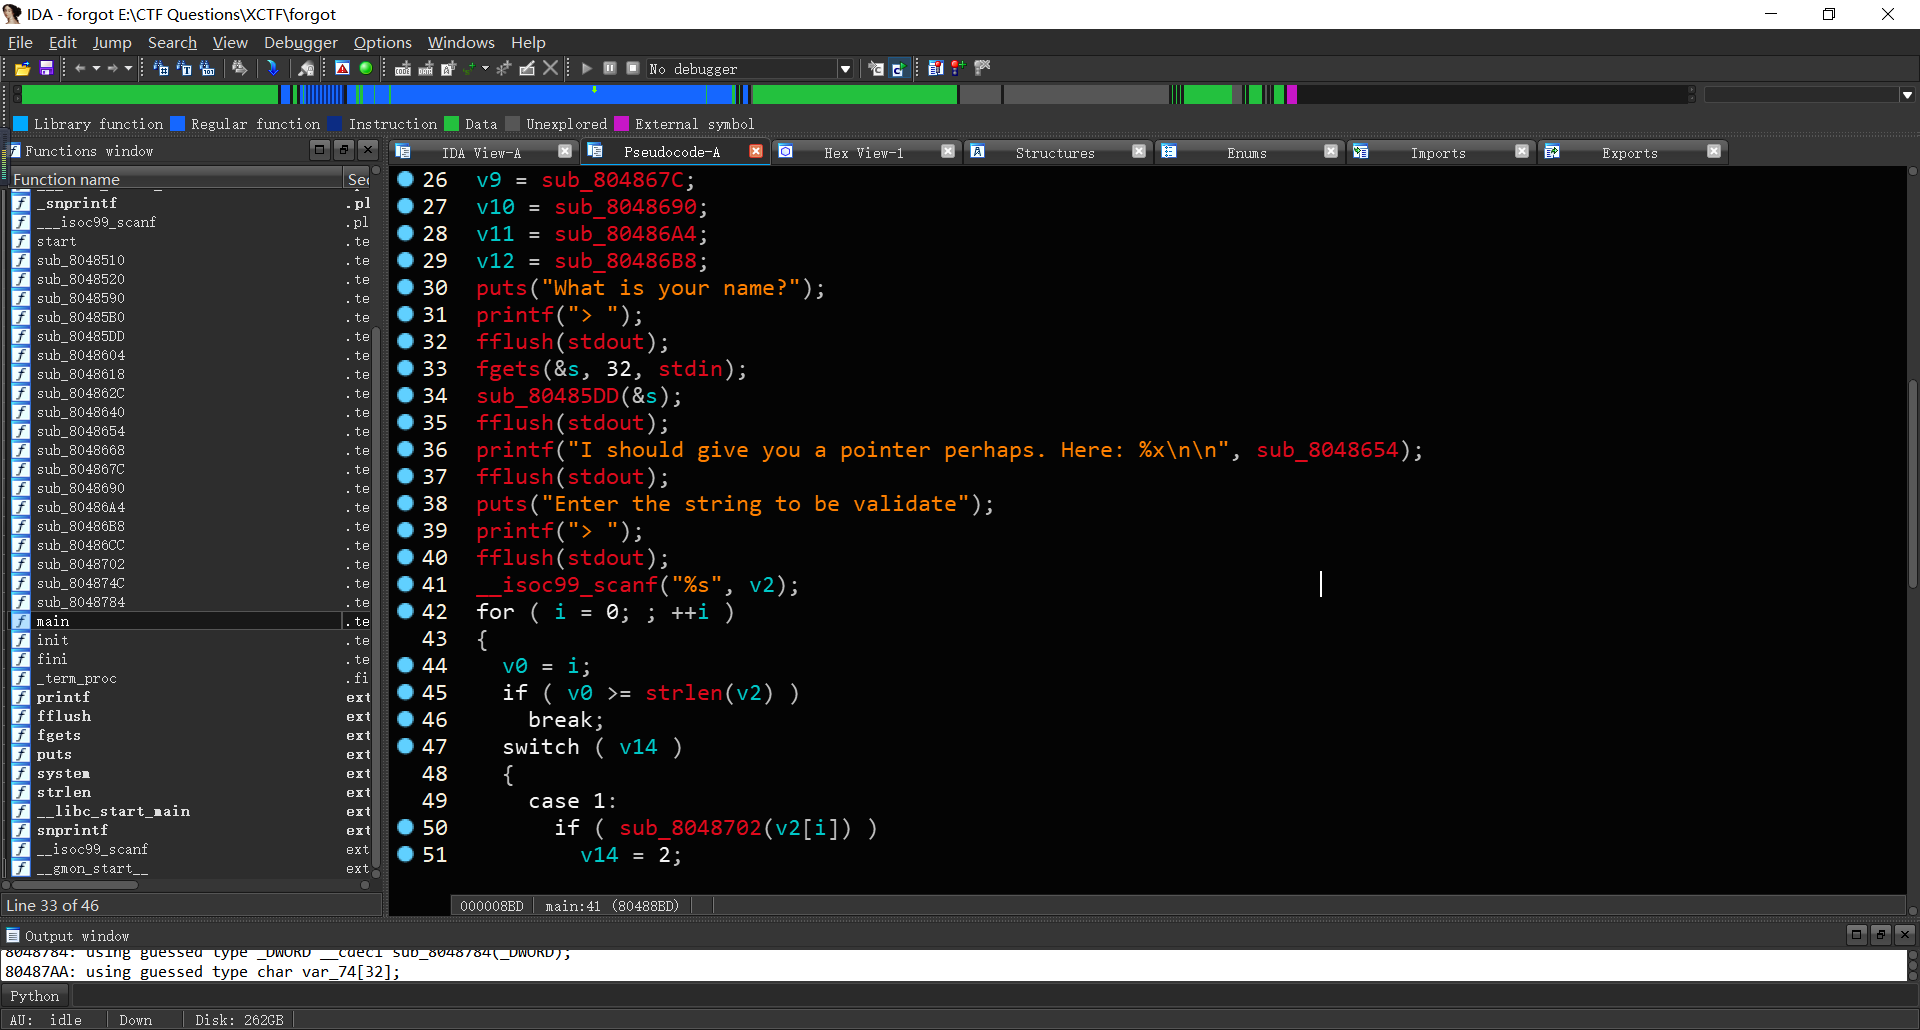
Task: Close the Pseudocode-A tab
Action: coord(756,151)
